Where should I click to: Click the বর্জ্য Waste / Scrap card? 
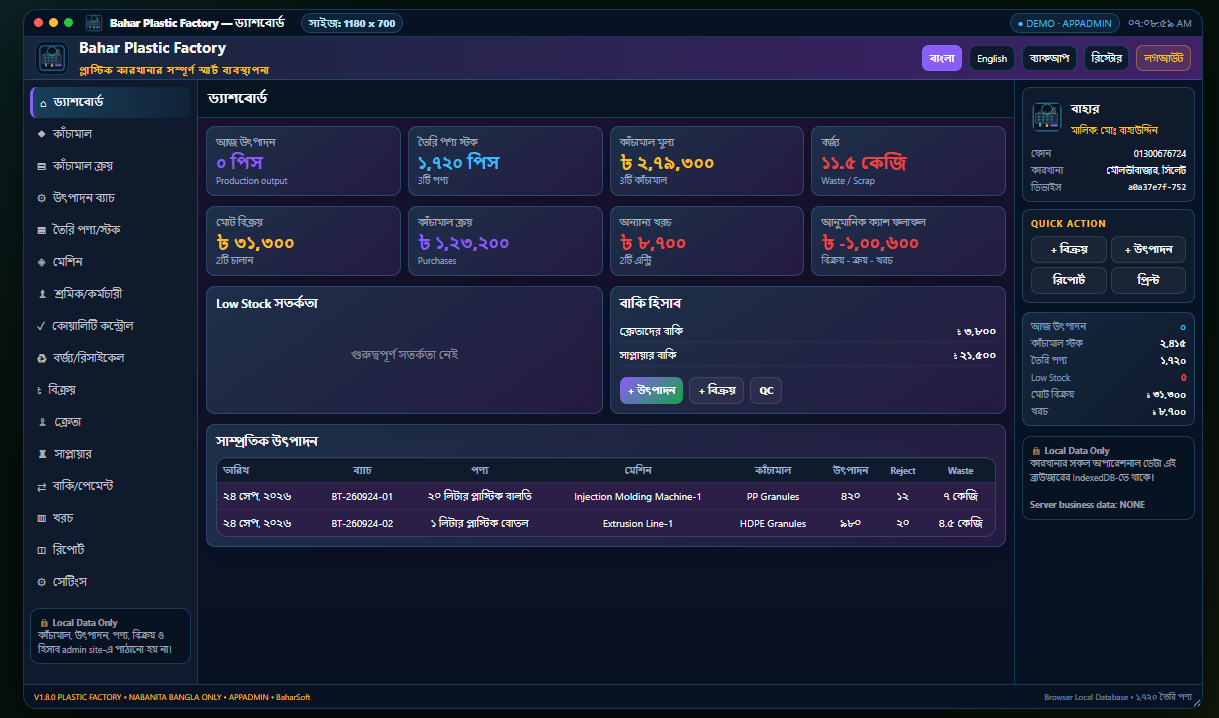click(x=908, y=161)
